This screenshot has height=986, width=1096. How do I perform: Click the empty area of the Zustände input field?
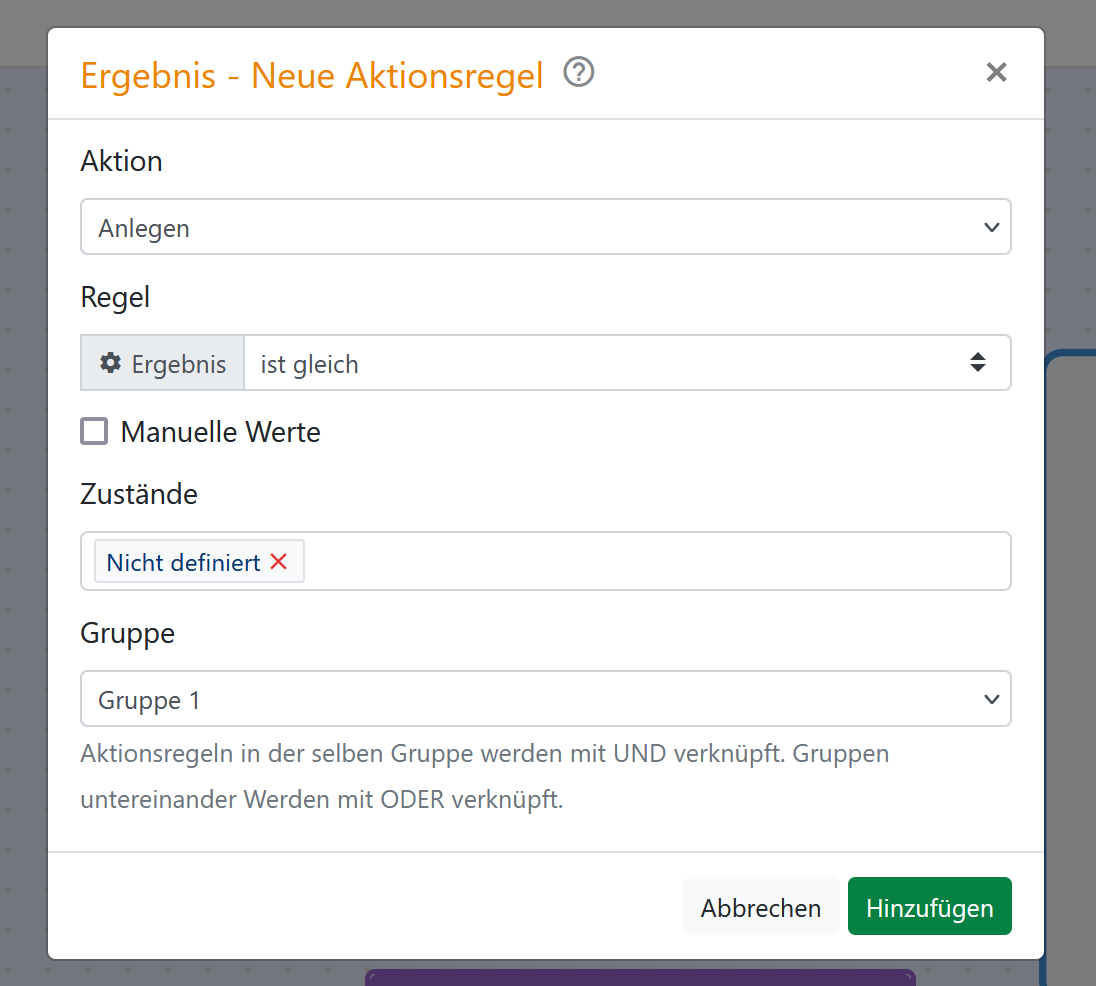(657, 561)
